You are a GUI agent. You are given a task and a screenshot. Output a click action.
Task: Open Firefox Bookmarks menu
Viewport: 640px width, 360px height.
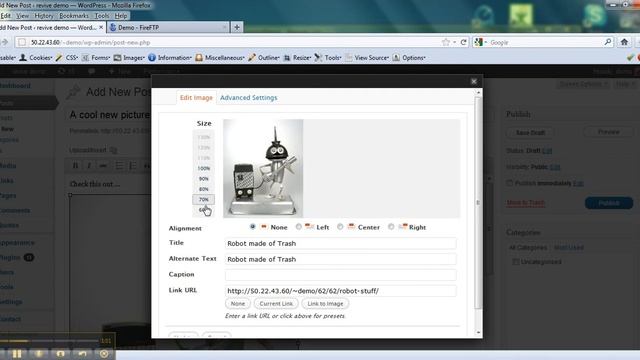(73, 16)
